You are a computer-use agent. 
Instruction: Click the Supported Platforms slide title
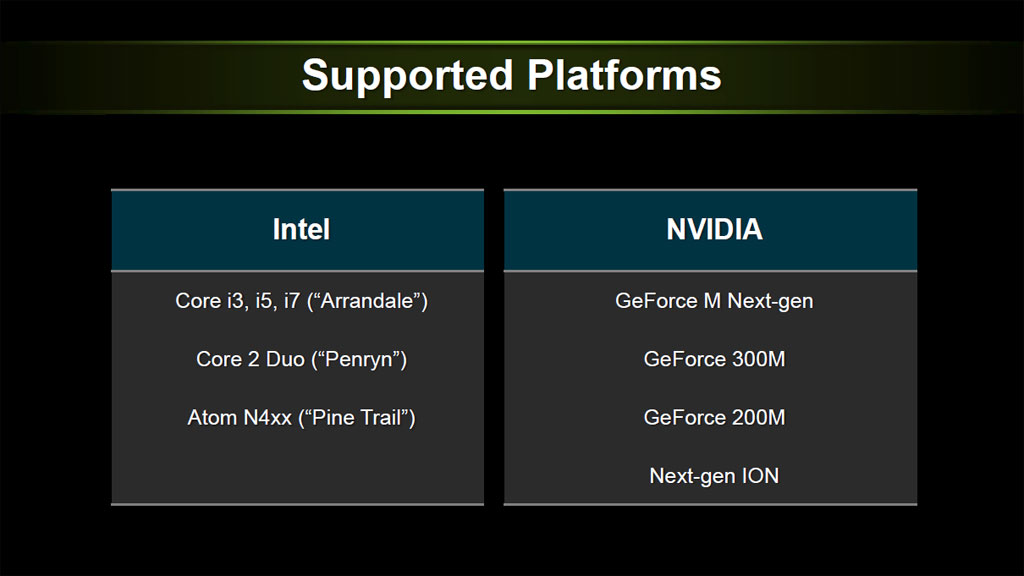pyautogui.click(x=511, y=76)
